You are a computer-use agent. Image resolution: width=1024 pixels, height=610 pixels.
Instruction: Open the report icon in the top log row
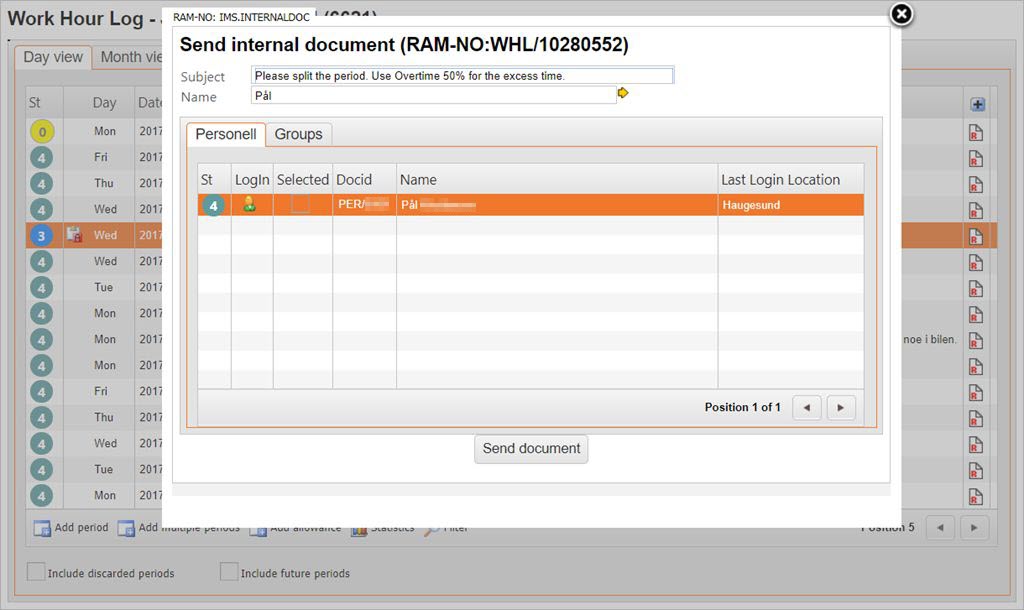tap(976, 132)
